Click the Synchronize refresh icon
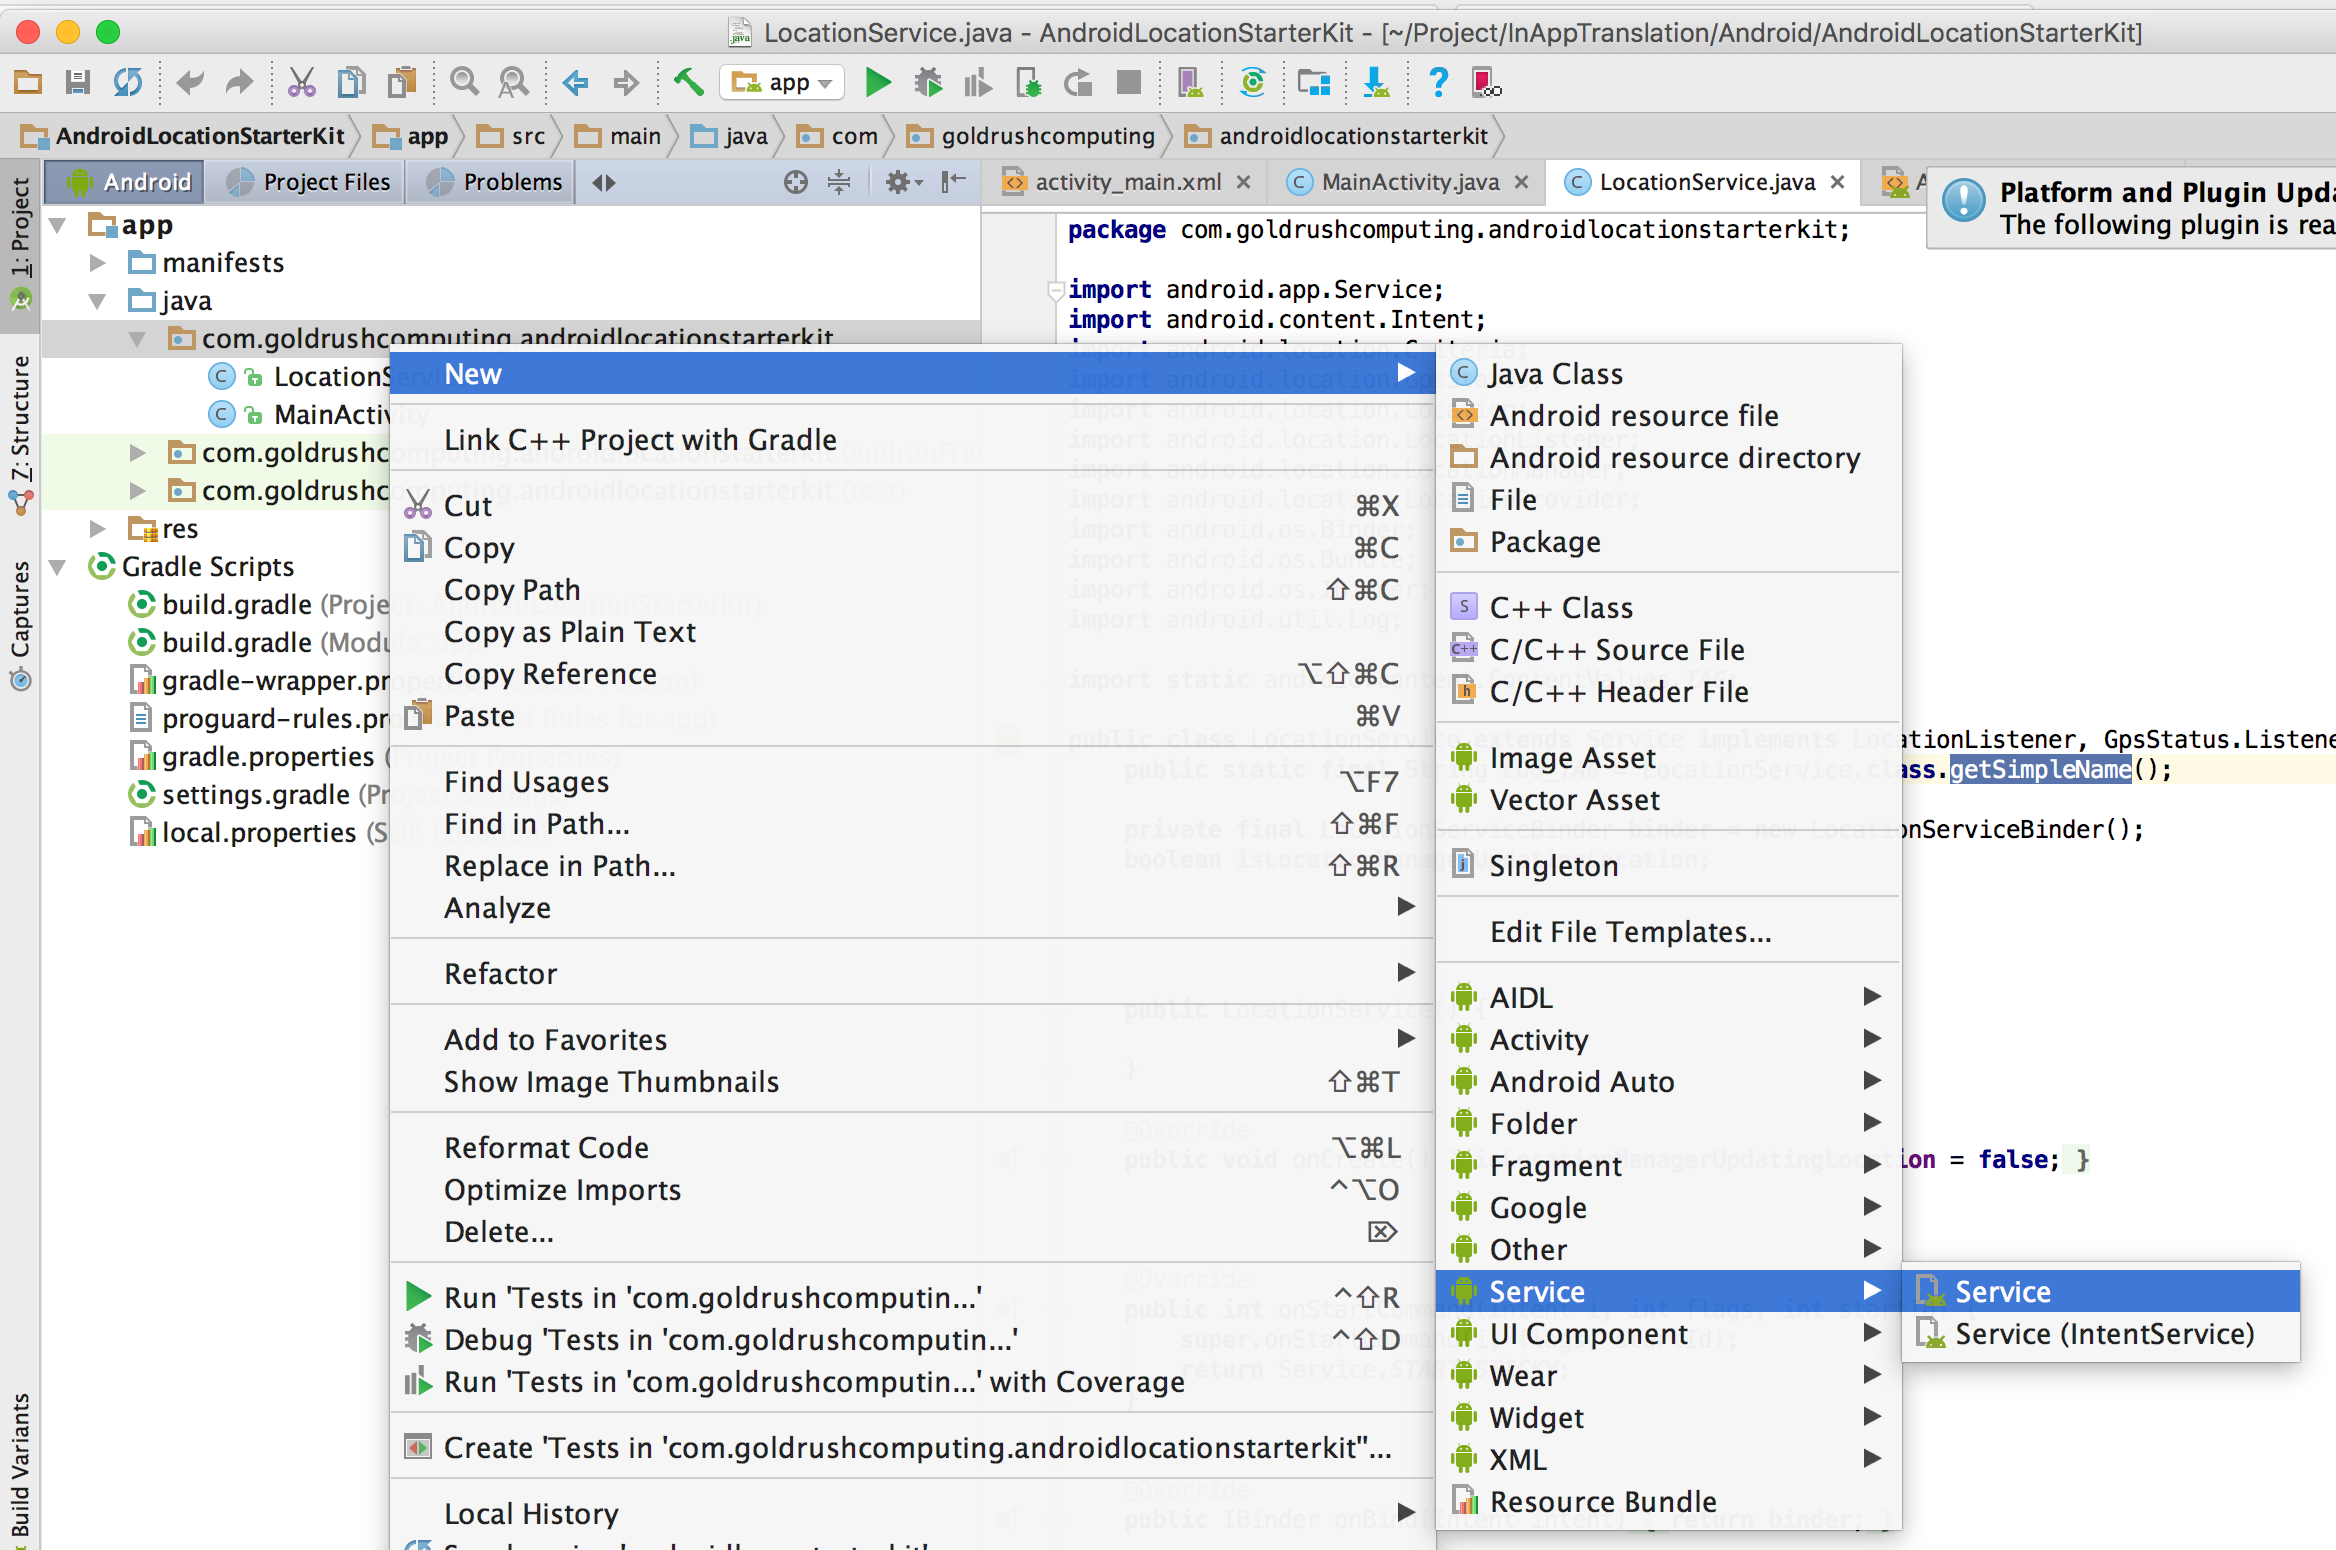This screenshot has height=1550, width=2336. click(x=128, y=82)
